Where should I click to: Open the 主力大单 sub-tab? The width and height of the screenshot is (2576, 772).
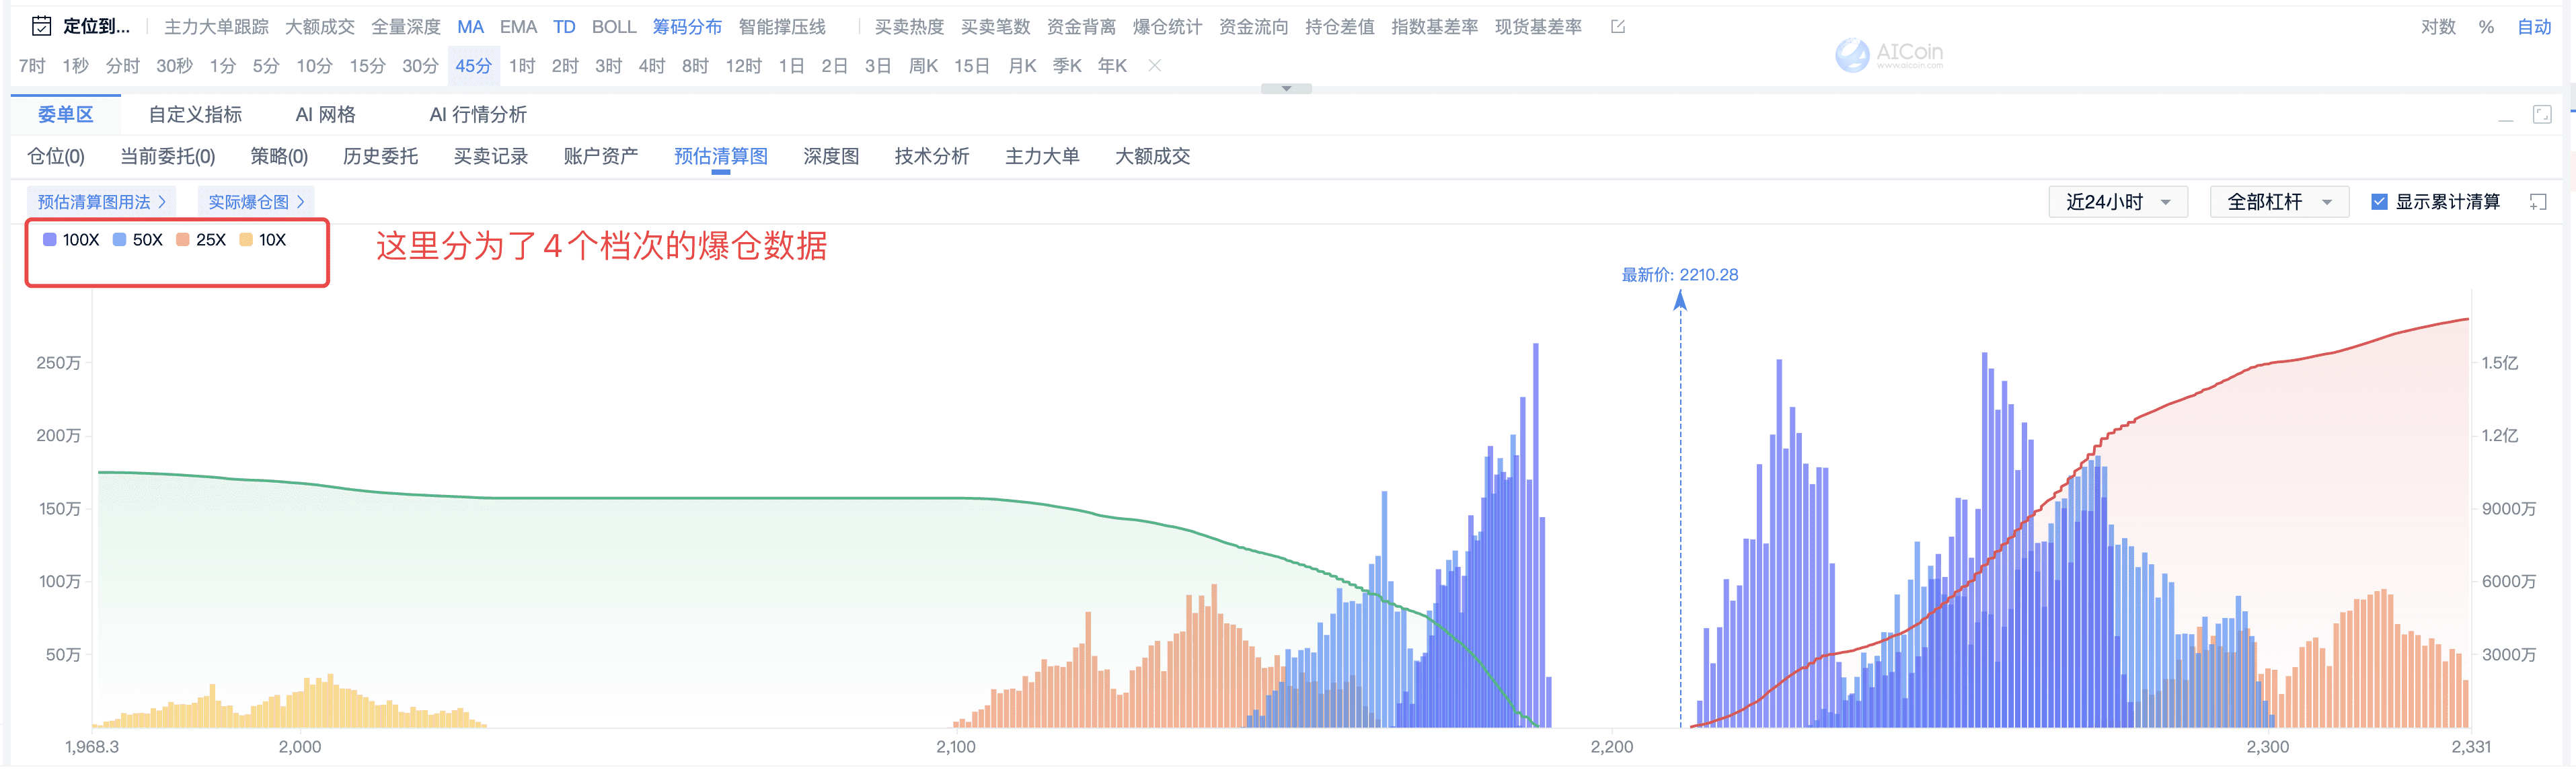1042,157
